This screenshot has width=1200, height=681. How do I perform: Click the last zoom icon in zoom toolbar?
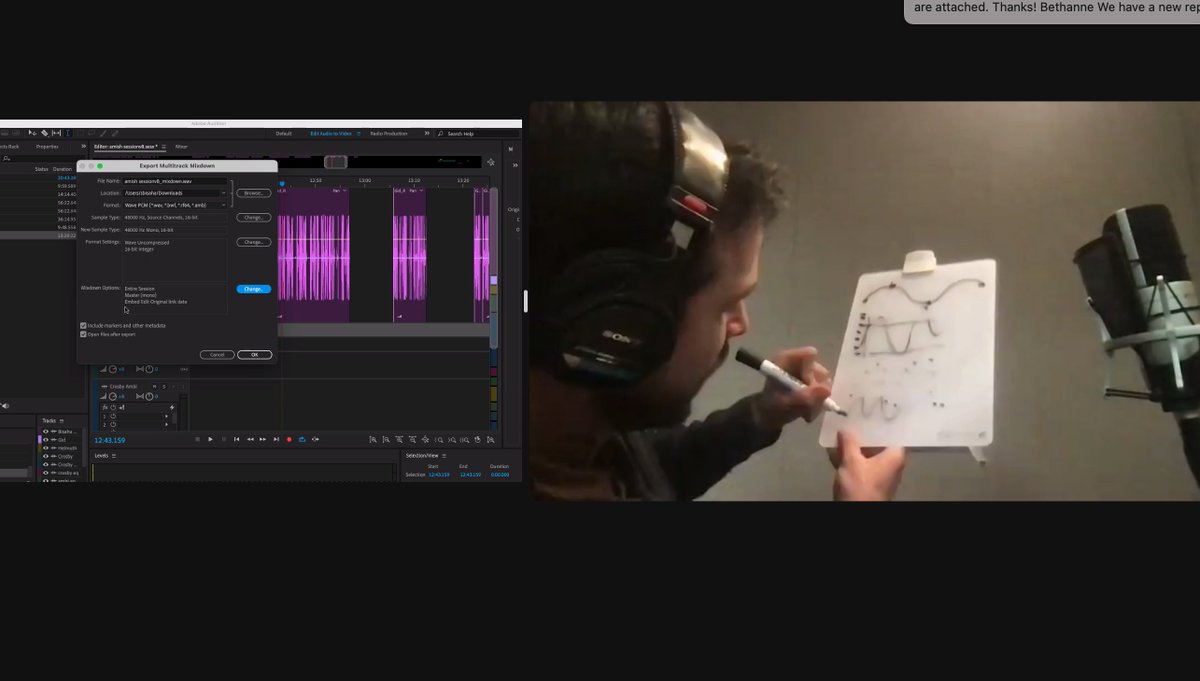[x=490, y=440]
